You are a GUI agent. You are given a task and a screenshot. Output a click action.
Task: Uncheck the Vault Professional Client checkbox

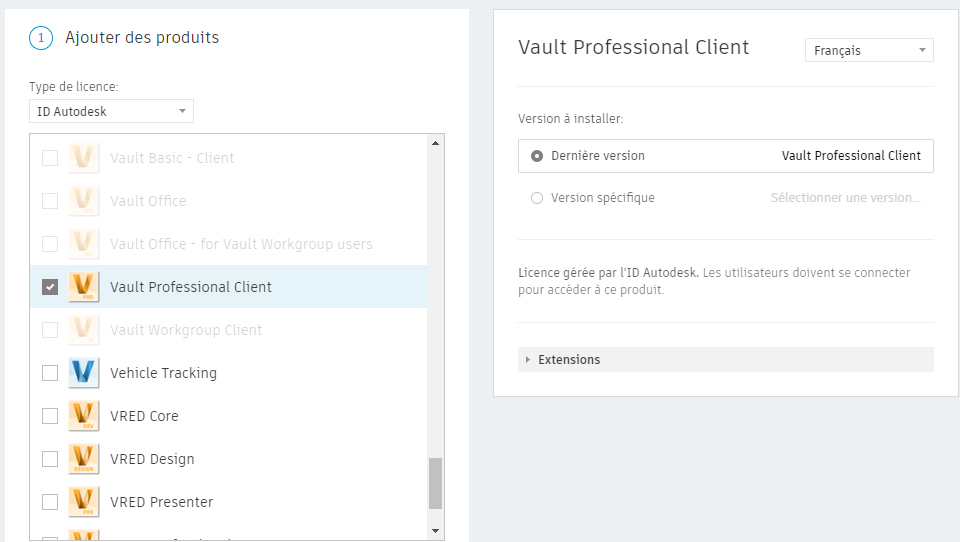50,287
